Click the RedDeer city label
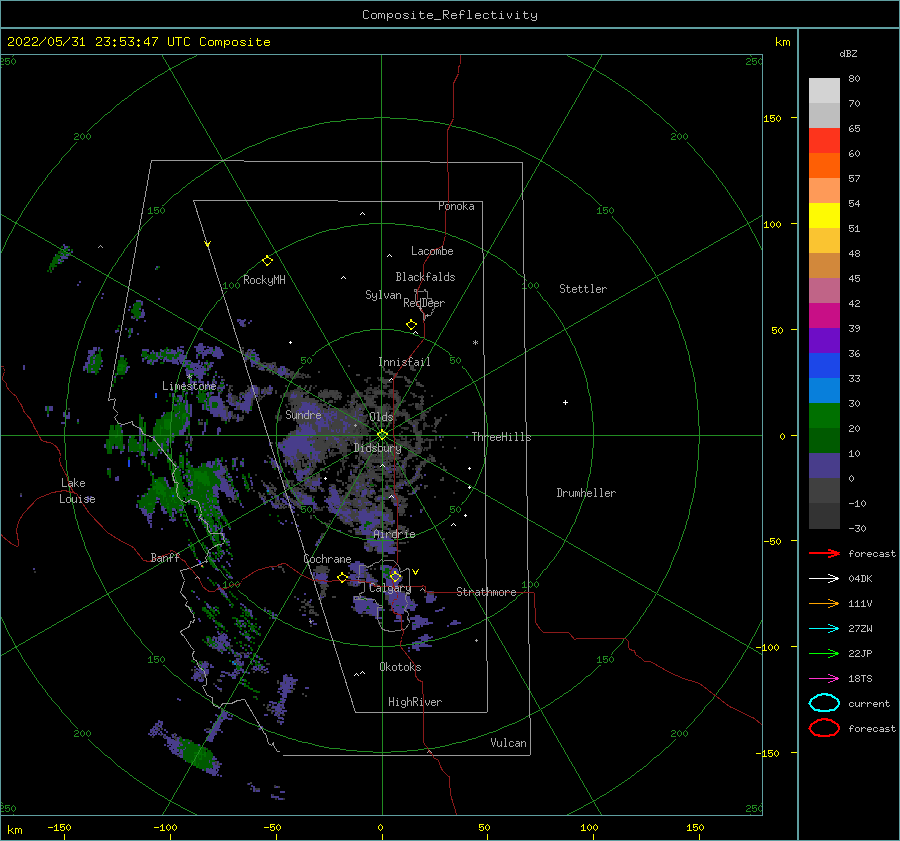 424,303
